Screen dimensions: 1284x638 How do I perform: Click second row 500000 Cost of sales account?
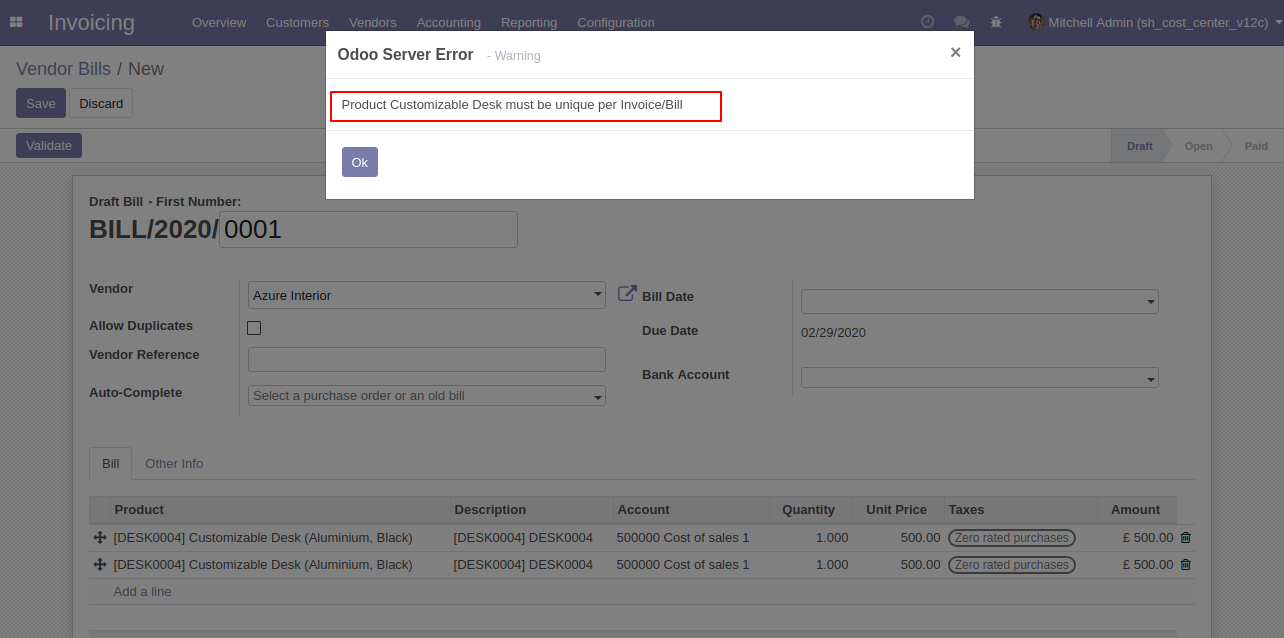pos(683,565)
